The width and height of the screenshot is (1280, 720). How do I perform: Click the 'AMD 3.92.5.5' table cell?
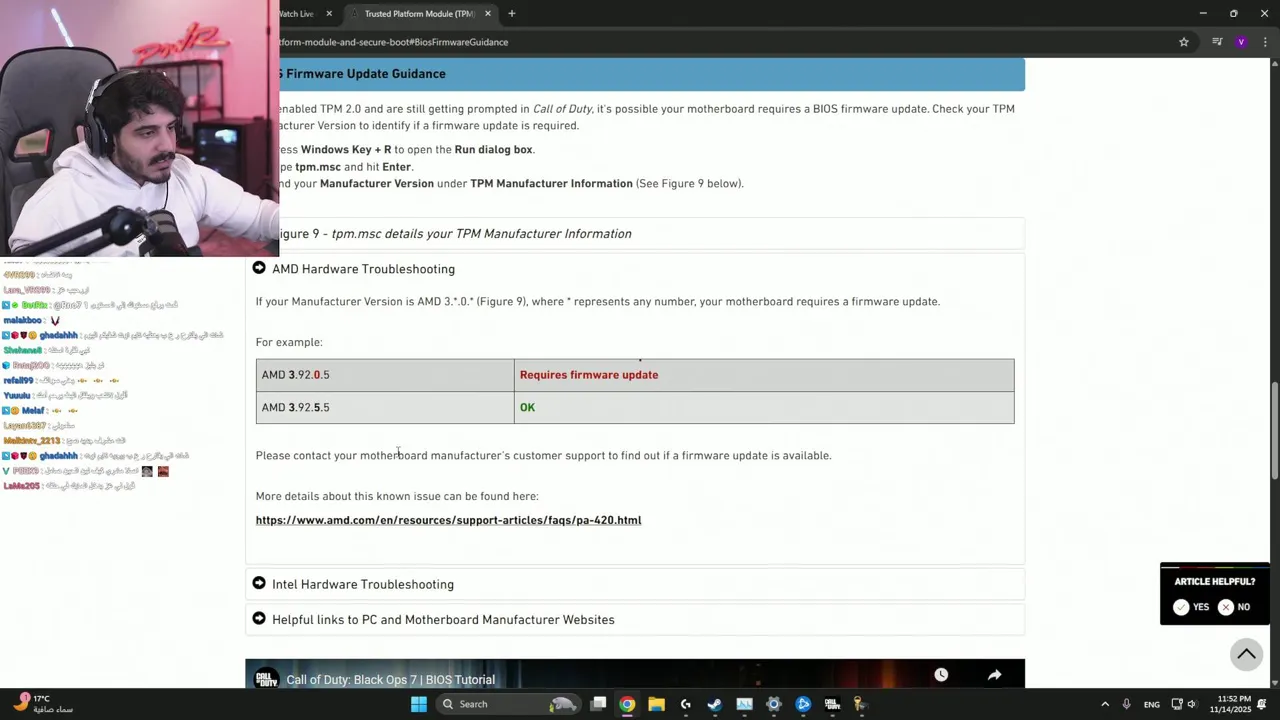tap(385, 407)
